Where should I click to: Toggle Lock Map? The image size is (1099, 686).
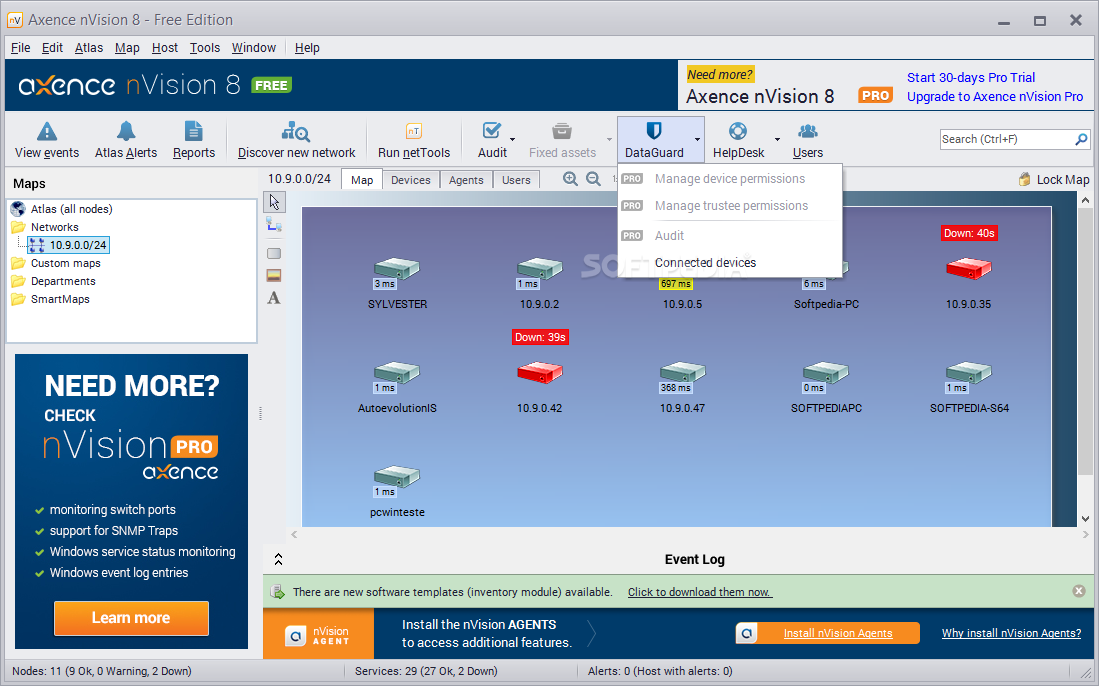(x=1053, y=179)
